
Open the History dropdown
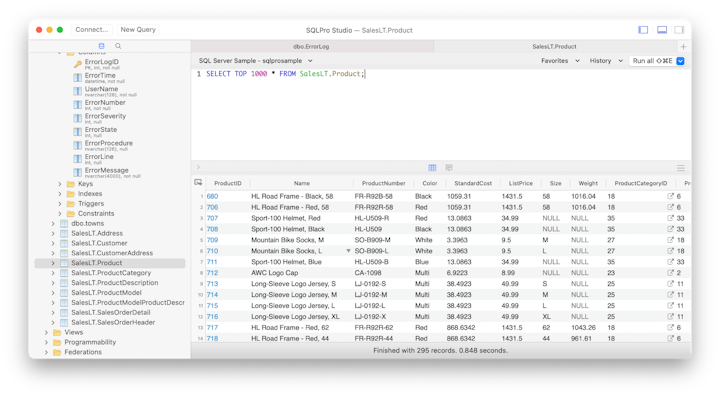(606, 61)
